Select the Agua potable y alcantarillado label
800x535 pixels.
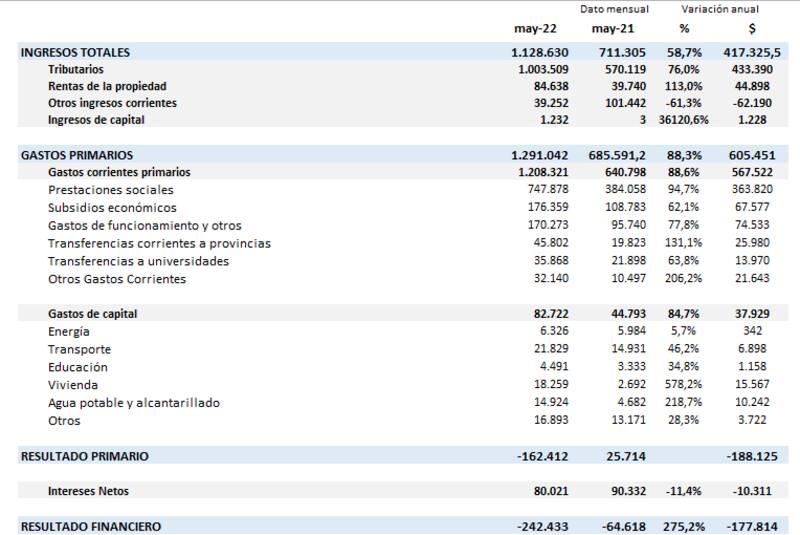(x=133, y=402)
